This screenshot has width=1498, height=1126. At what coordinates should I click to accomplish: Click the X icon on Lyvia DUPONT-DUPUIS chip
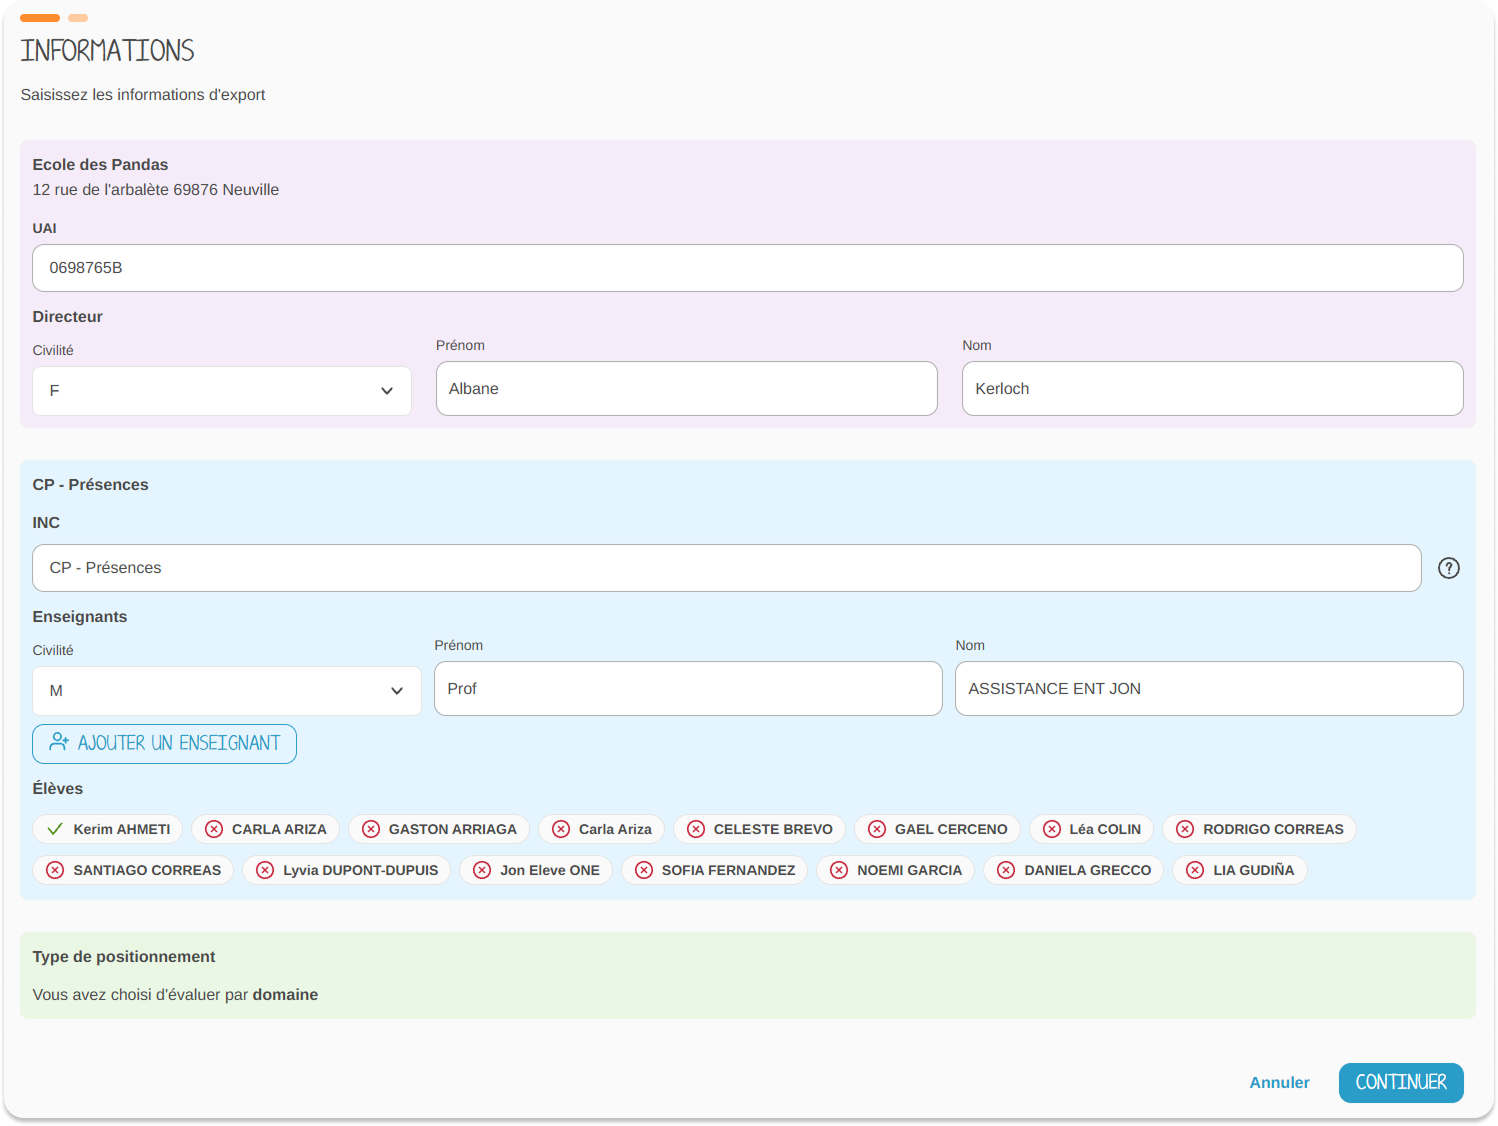tap(265, 870)
